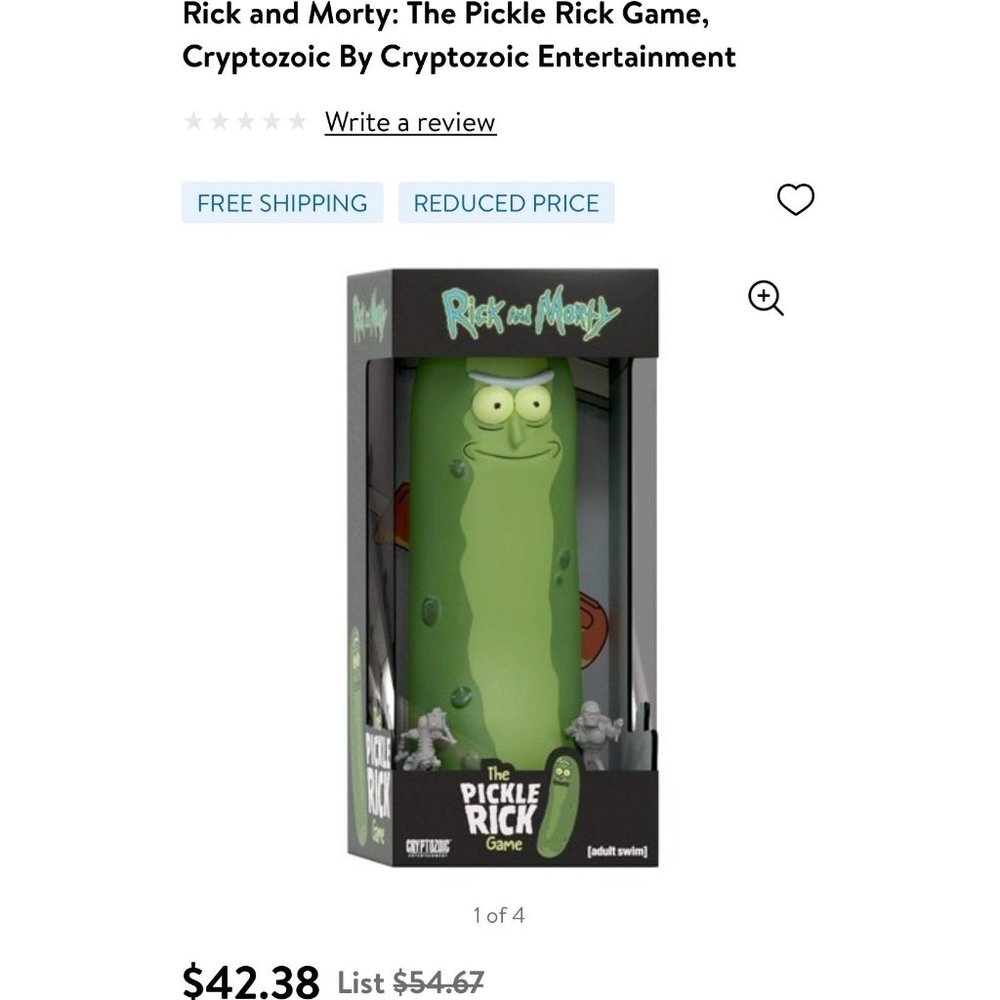Click the Pickle Rick product thumbnail
This screenshot has height=1000, width=1000.
[500, 570]
